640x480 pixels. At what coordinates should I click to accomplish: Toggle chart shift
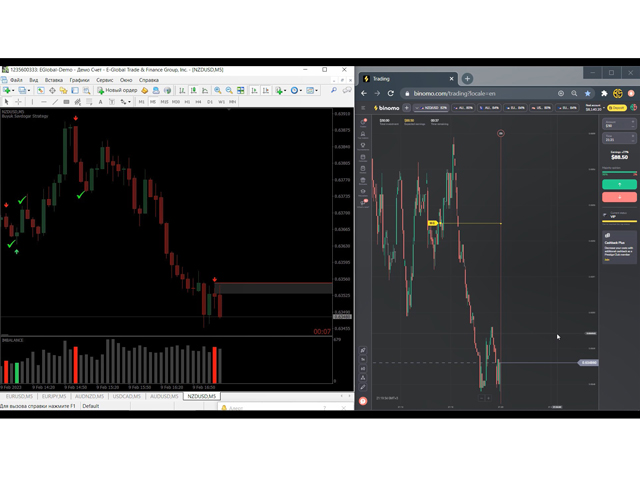266,90
